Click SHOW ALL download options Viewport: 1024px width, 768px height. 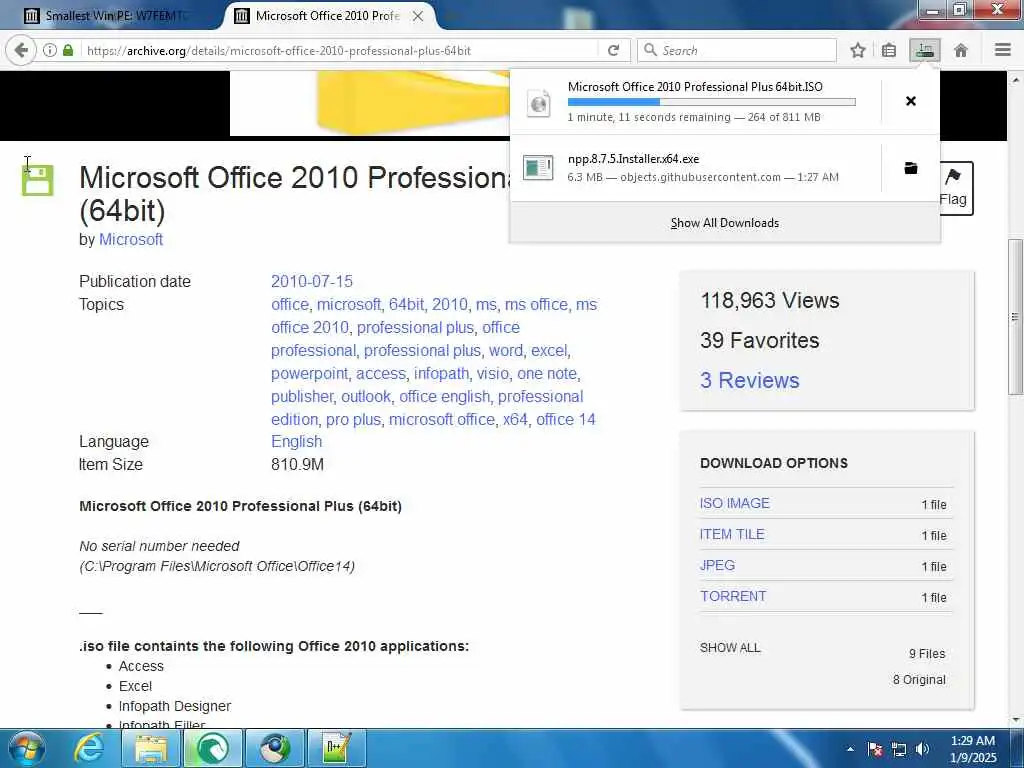click(x=730, y=648)
